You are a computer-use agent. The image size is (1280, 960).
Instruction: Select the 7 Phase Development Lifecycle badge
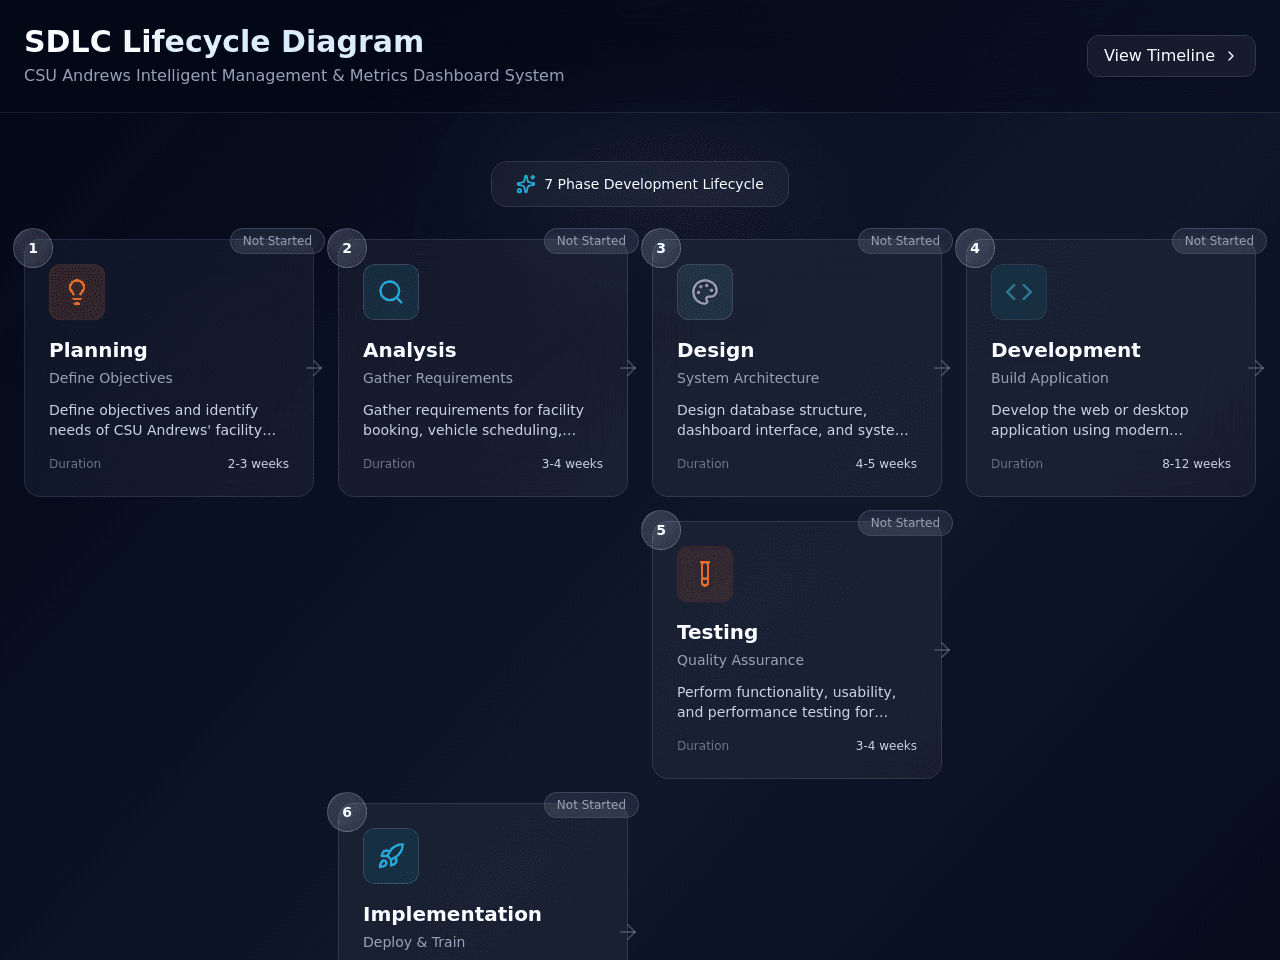[x=640, y=184]
